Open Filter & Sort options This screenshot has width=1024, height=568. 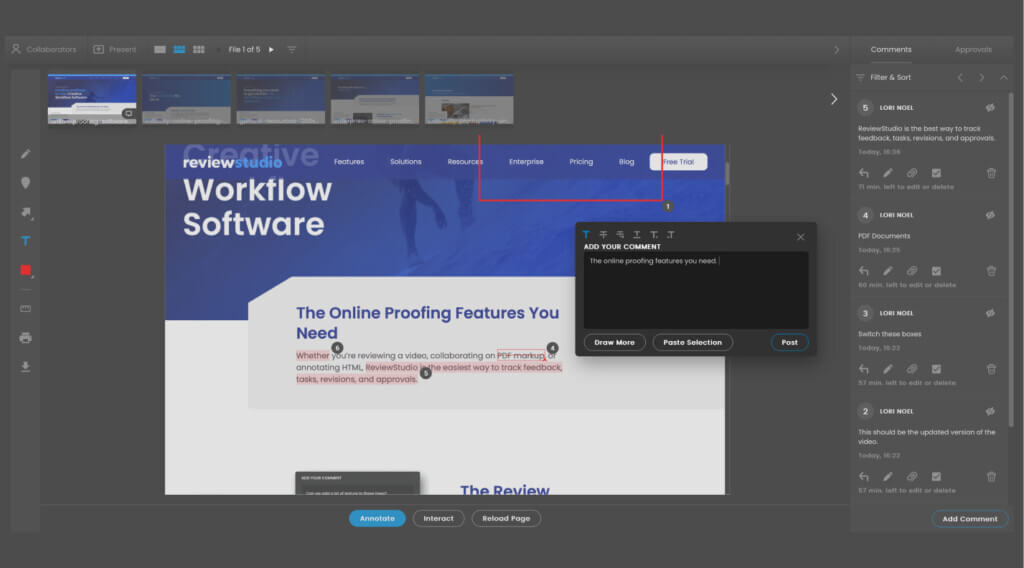click(884, 77)
